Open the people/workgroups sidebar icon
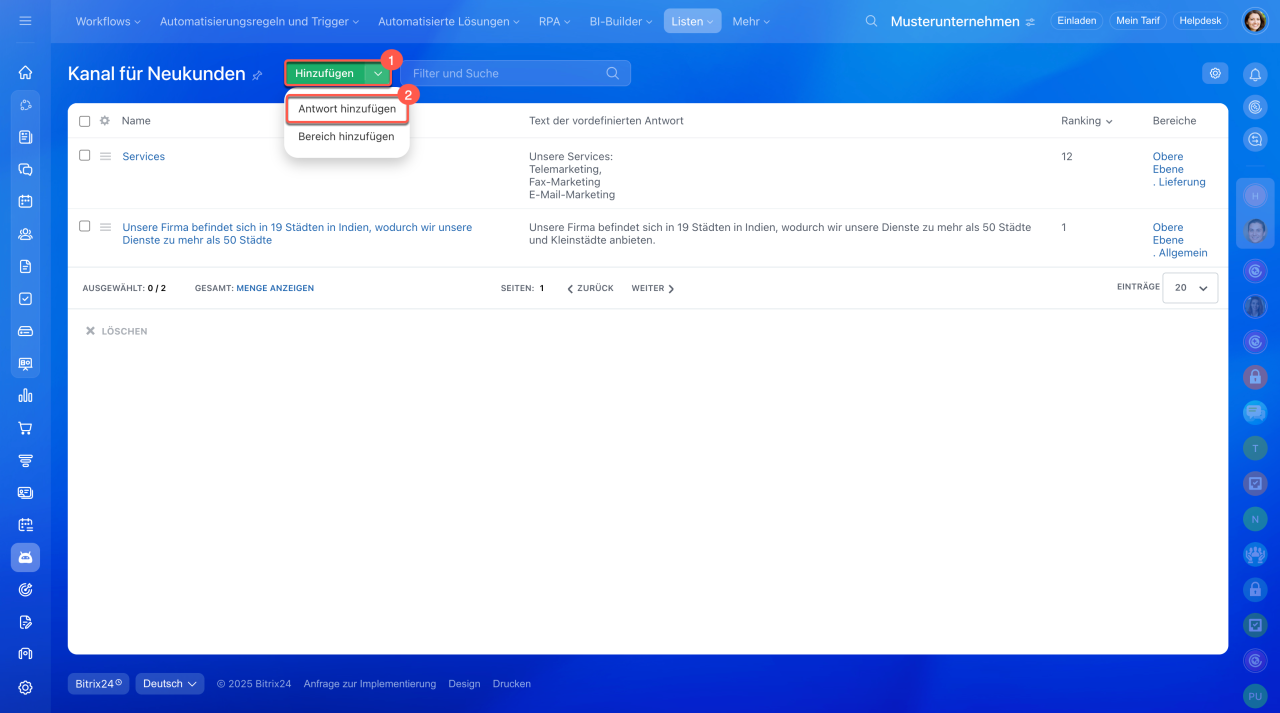The height and width of the screenshot is (713, 1280). coord(25,234)
